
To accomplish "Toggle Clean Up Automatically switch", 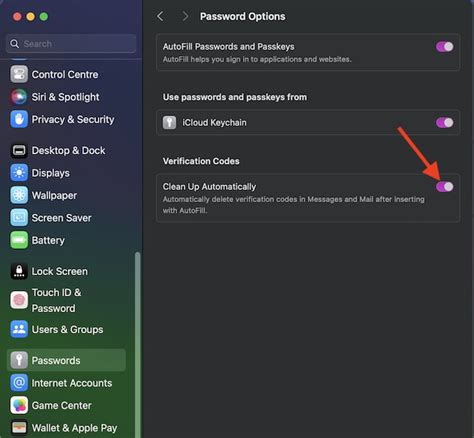I will point(445,187).
